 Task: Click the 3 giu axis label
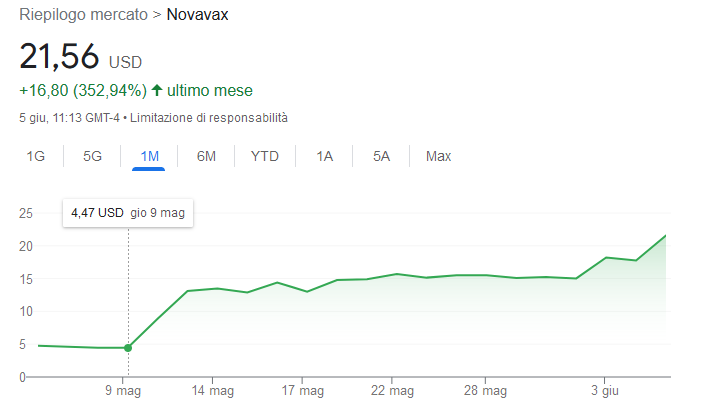coord(604,391)
